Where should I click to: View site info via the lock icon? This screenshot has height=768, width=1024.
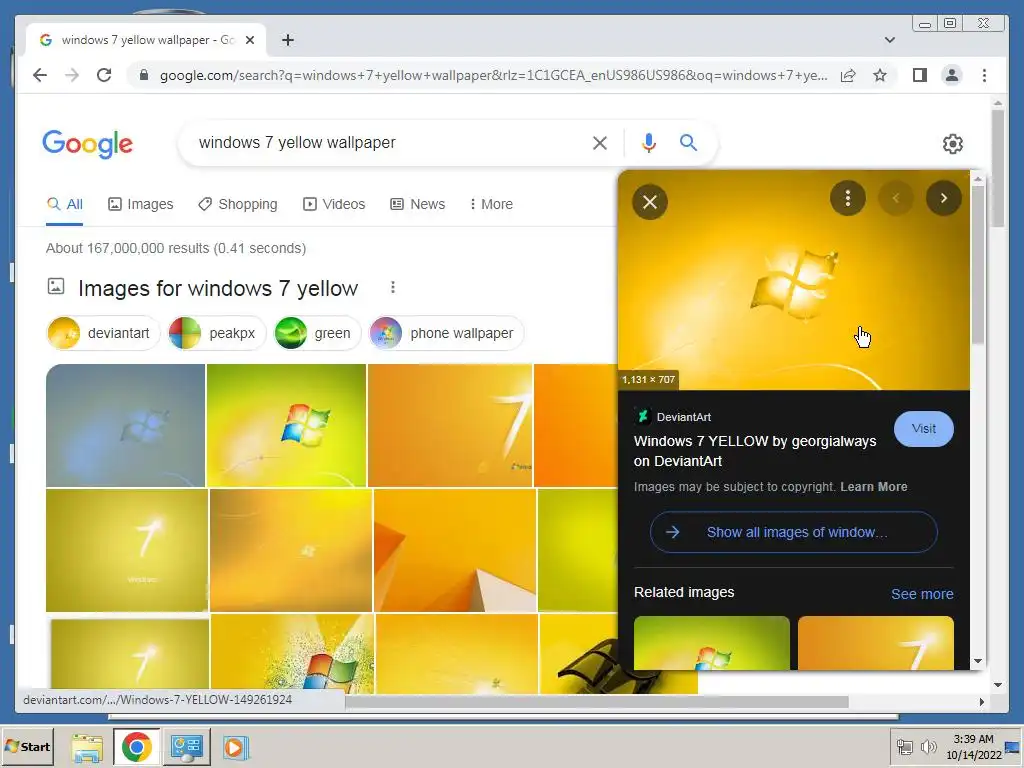144,75
